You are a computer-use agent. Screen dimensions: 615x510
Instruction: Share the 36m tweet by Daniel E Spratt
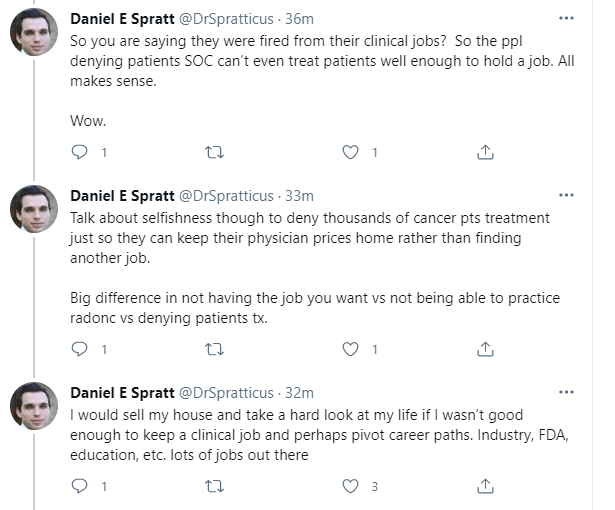[x=485, y=152]
